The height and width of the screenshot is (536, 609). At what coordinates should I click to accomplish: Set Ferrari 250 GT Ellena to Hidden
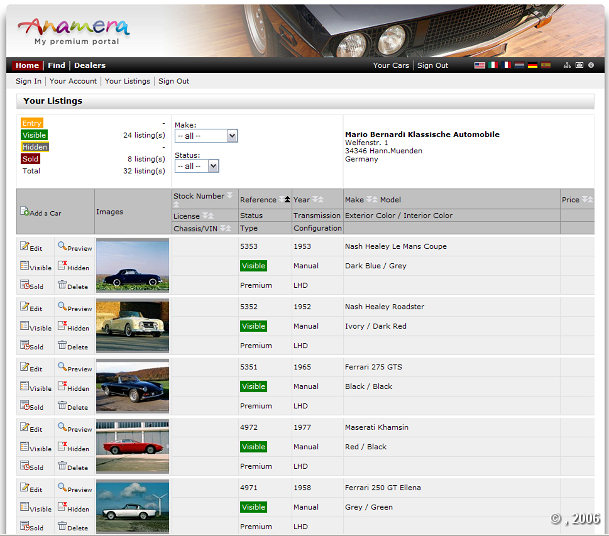click(73, 508)
